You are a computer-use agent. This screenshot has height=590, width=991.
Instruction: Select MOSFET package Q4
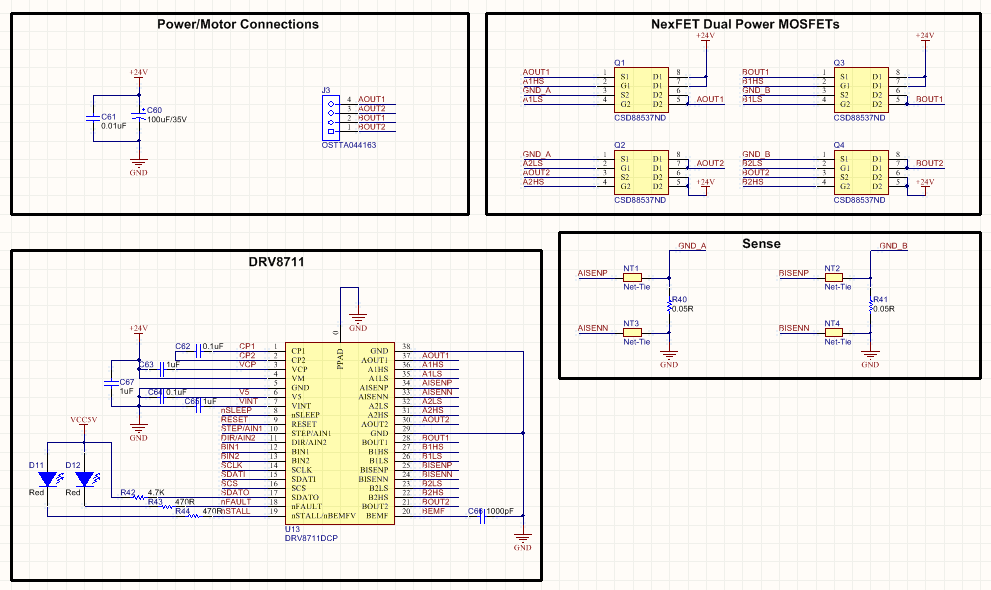pos(861,172)
